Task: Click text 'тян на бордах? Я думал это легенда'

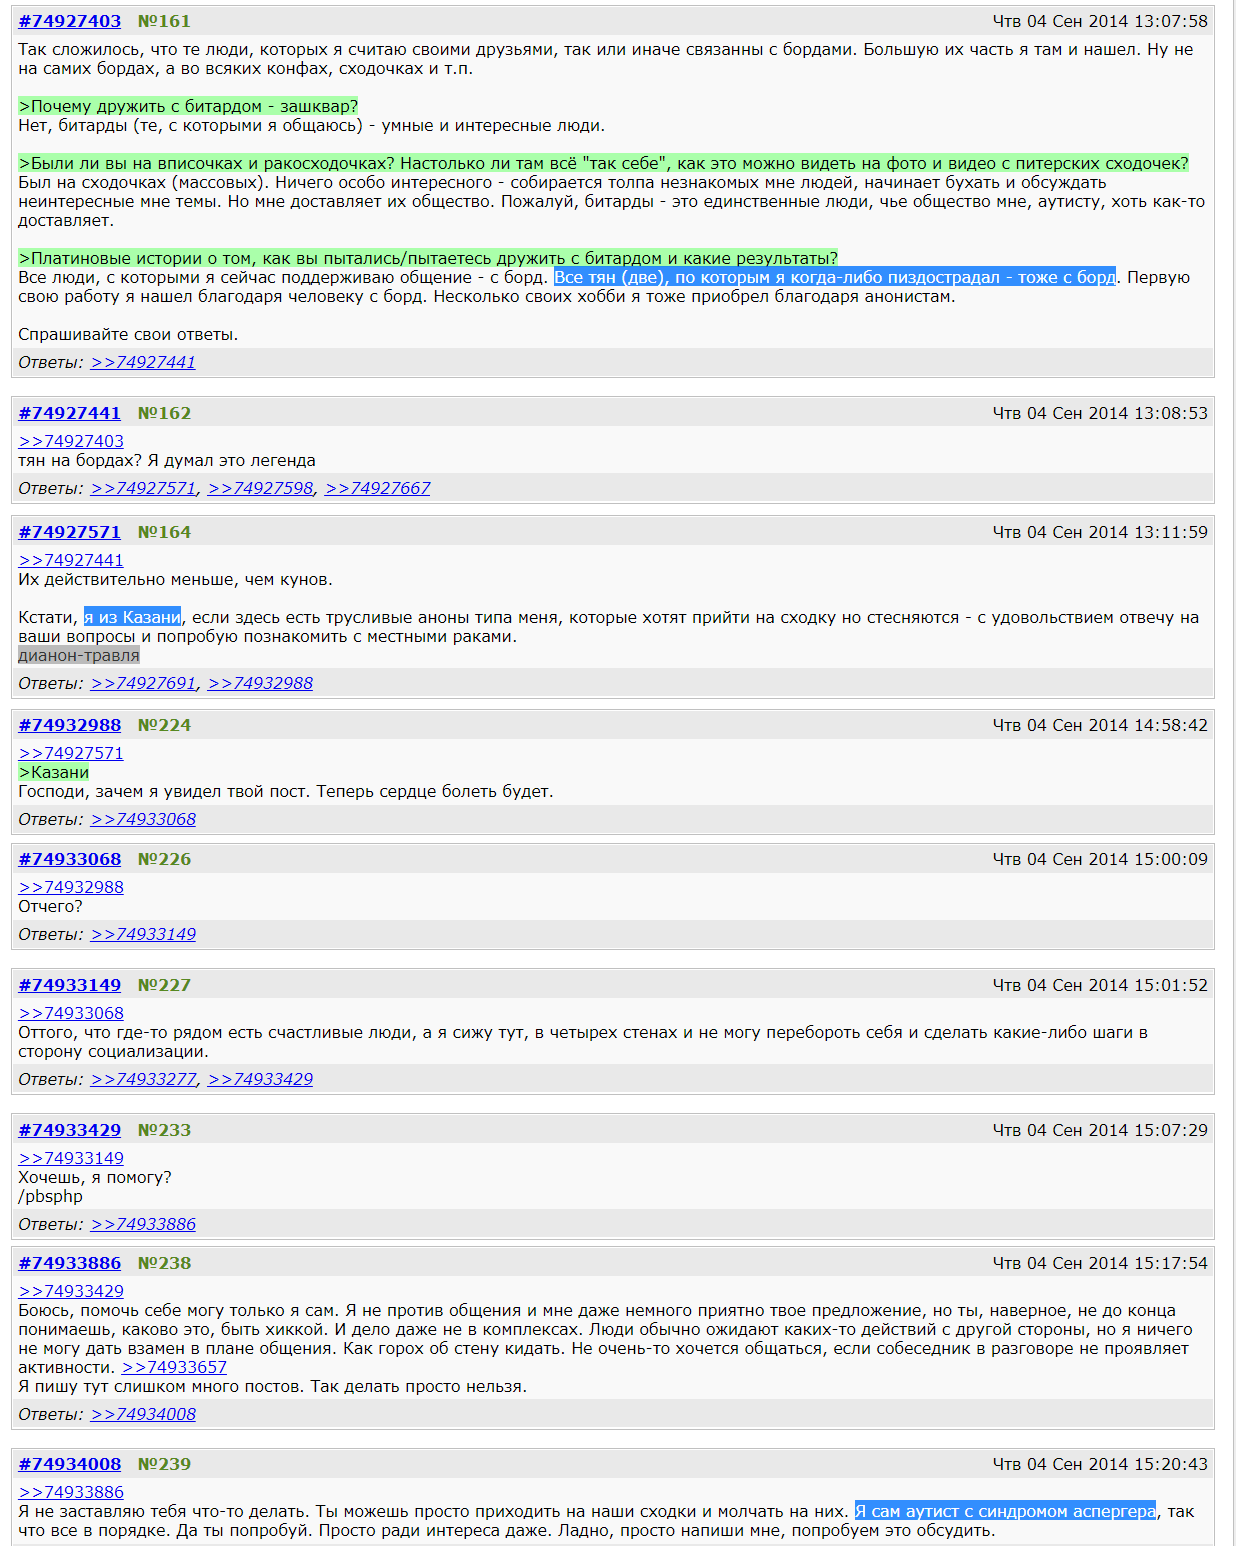Action: 167,460
